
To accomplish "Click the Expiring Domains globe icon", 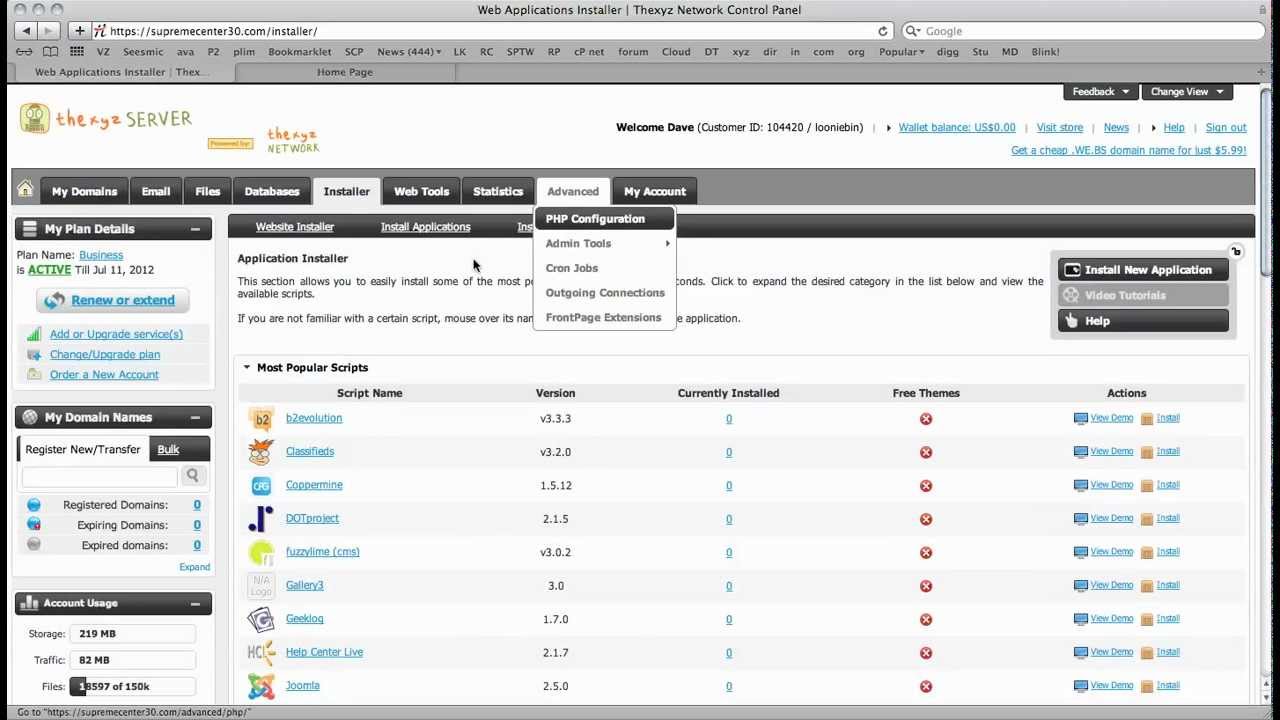I will 34,525.
